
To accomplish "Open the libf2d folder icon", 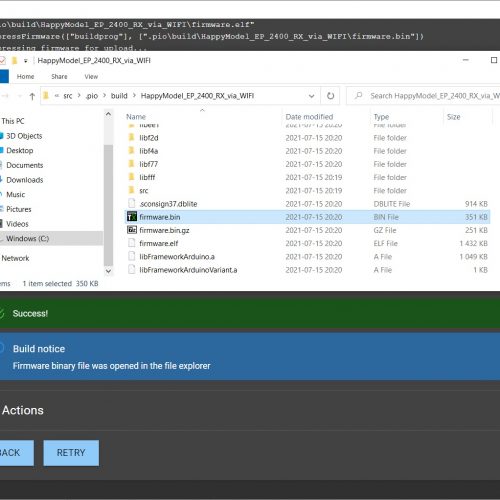I will click(x=132, y=137).
